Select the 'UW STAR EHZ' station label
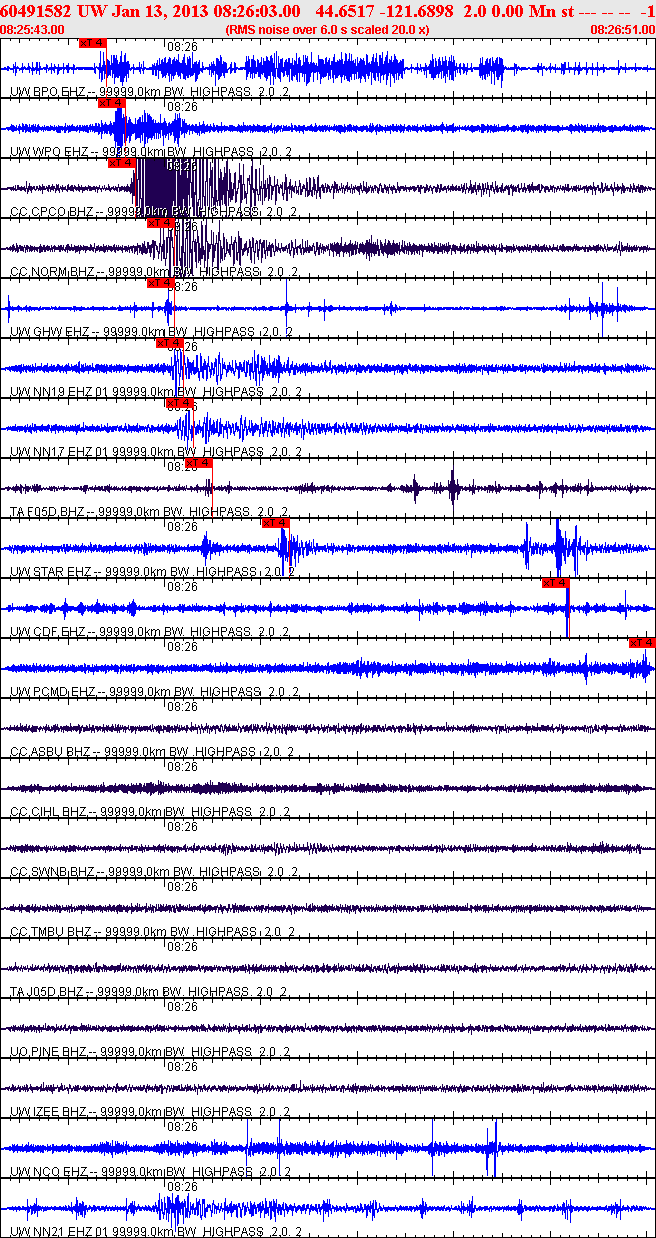Viewport: 656px width, 1238px height. 50,572
